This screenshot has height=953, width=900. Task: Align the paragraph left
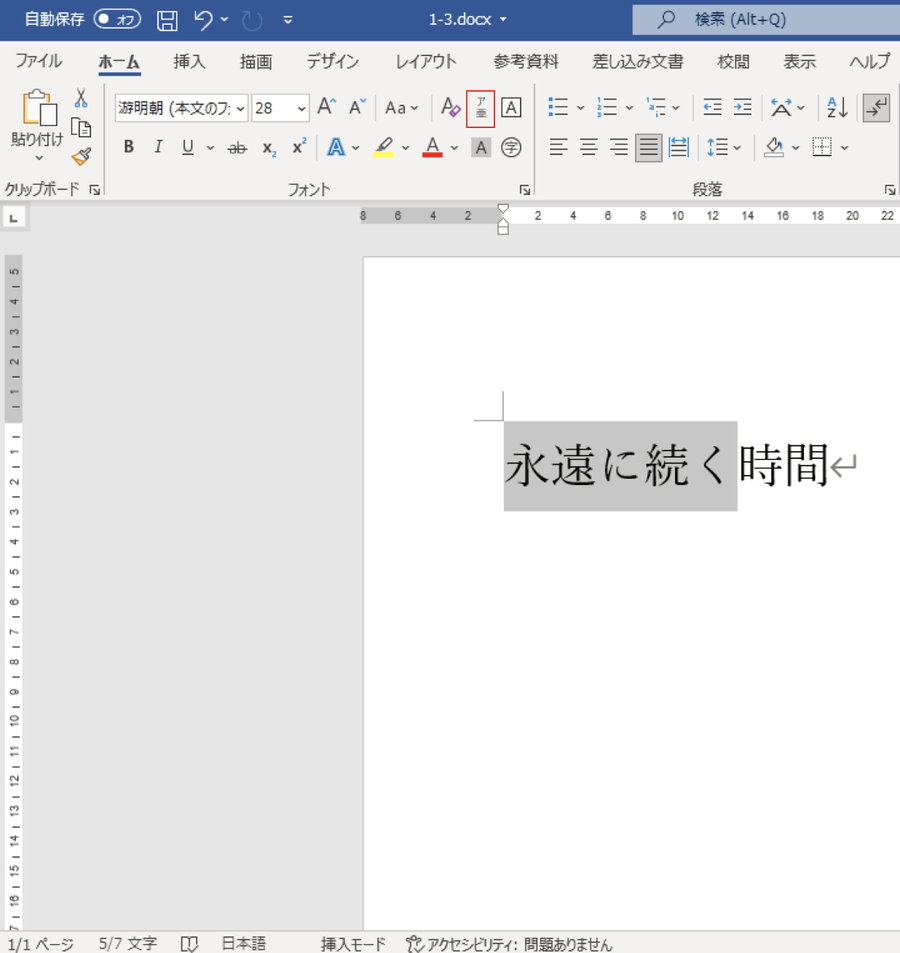[x=558, y=148]
